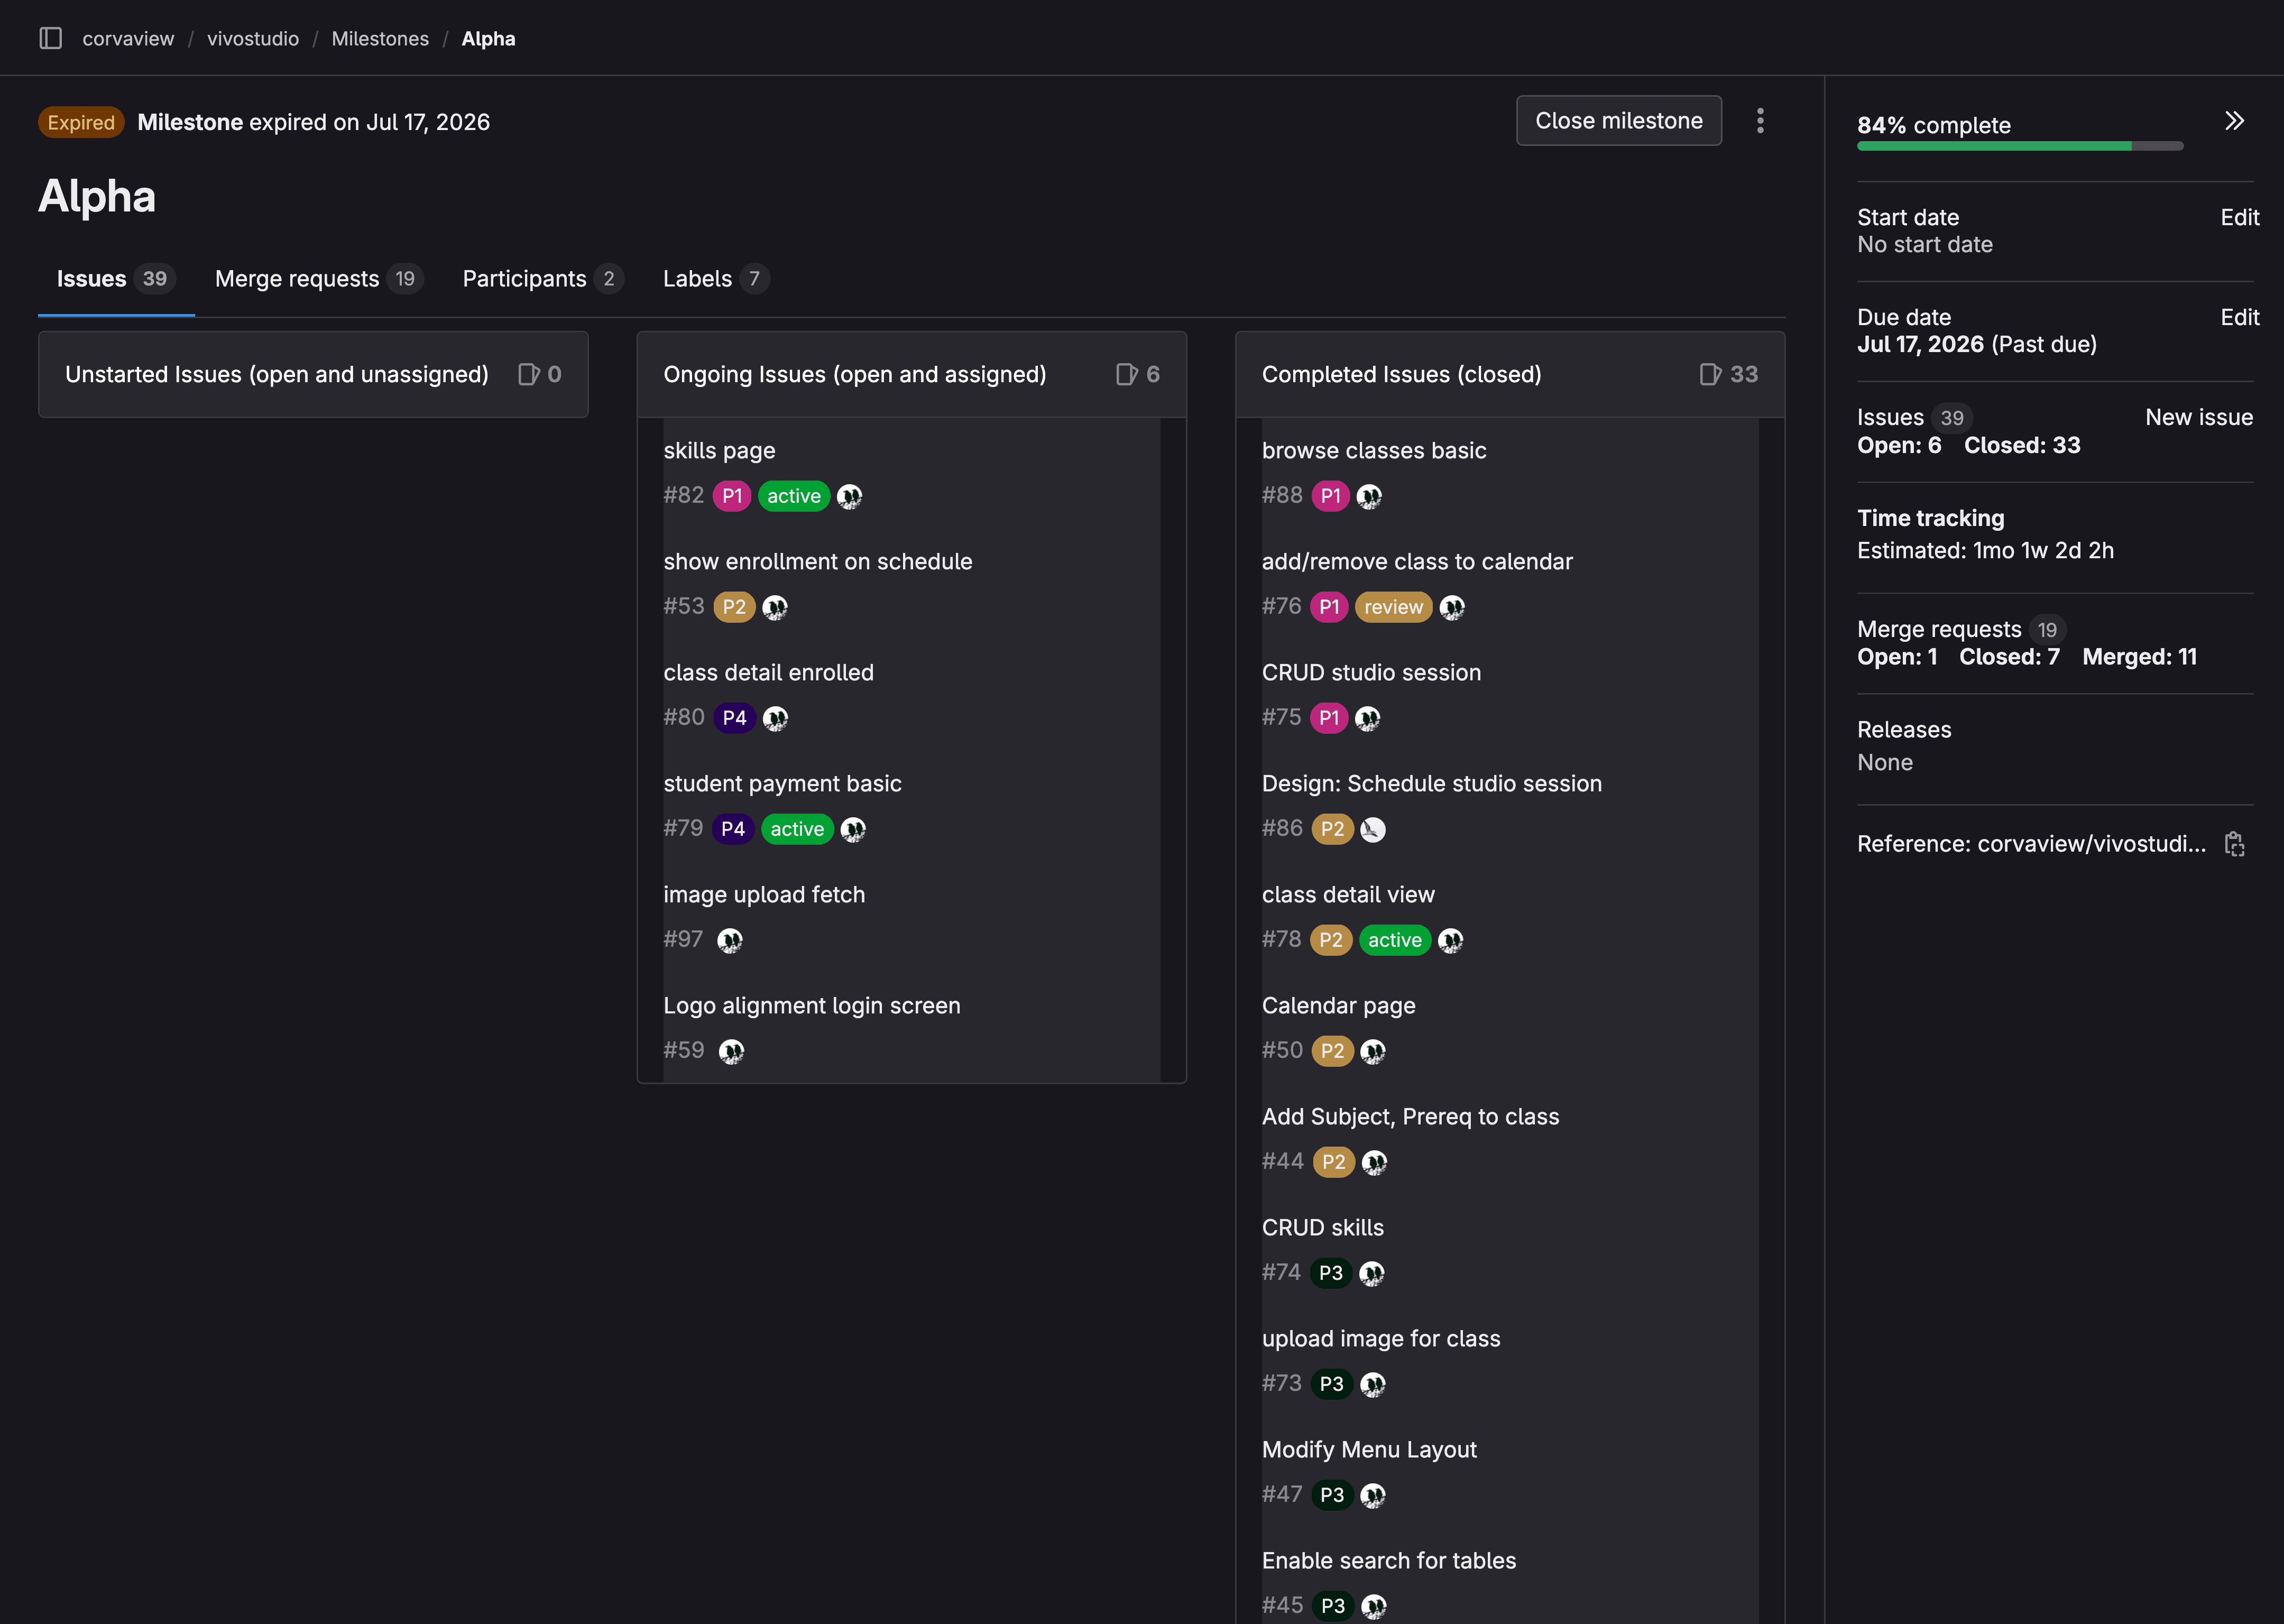Collapse the right sidebar with double chevron
The image size is (2284, 1624).
click(2234, 121)
